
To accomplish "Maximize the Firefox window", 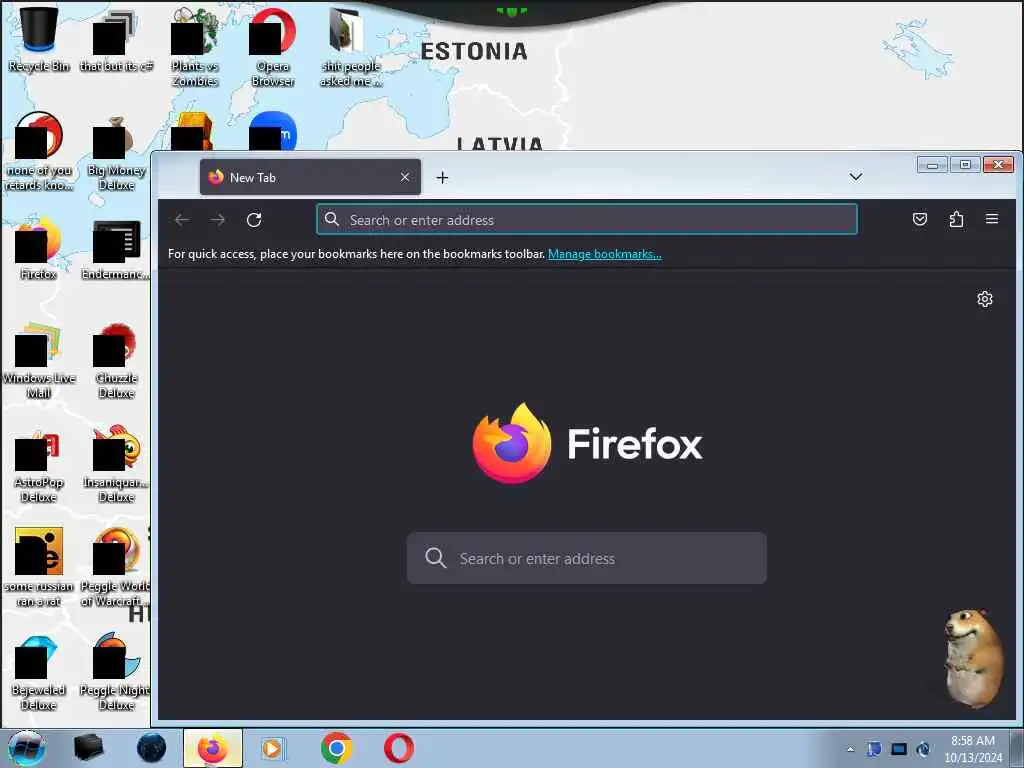I will point(965,165).
